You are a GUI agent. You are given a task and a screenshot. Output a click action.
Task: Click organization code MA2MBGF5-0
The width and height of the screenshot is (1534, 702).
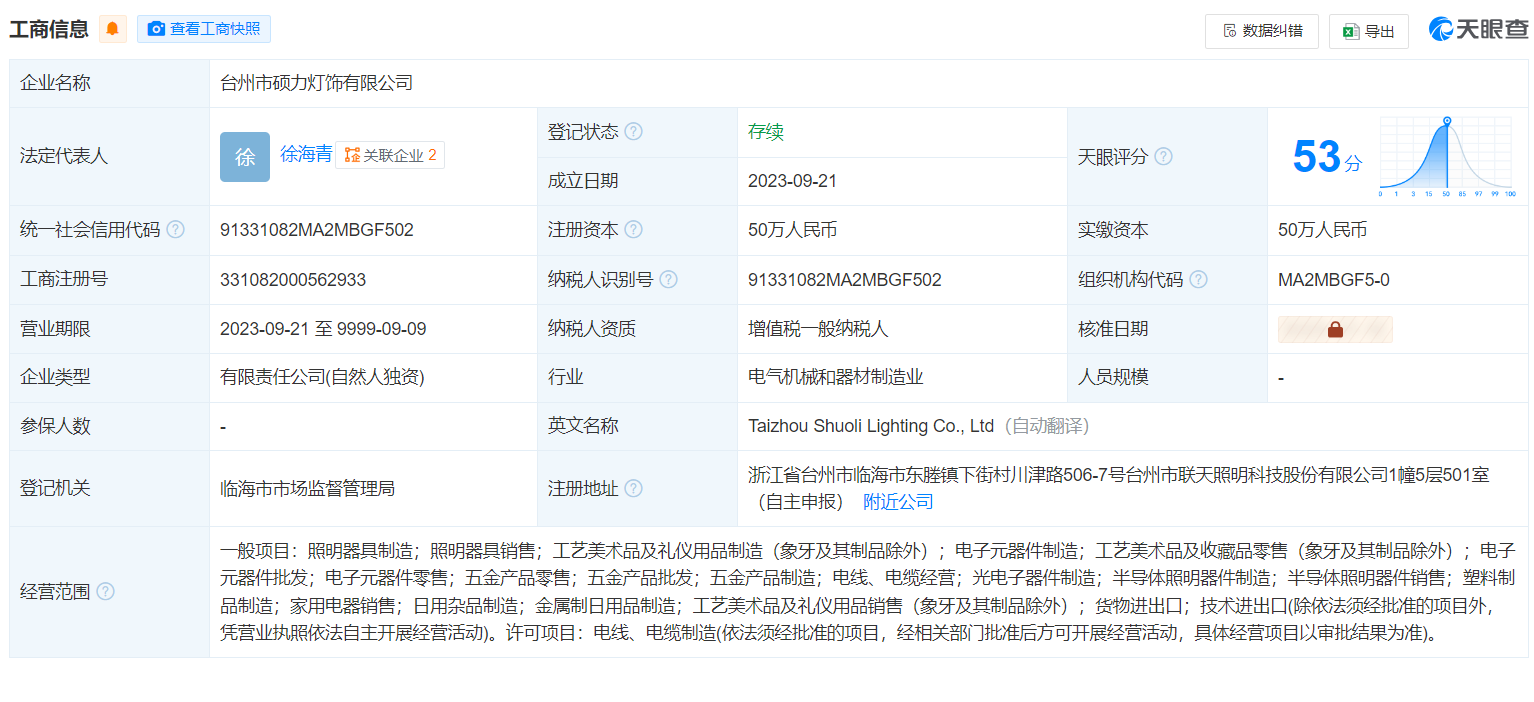coord(1334,280)
